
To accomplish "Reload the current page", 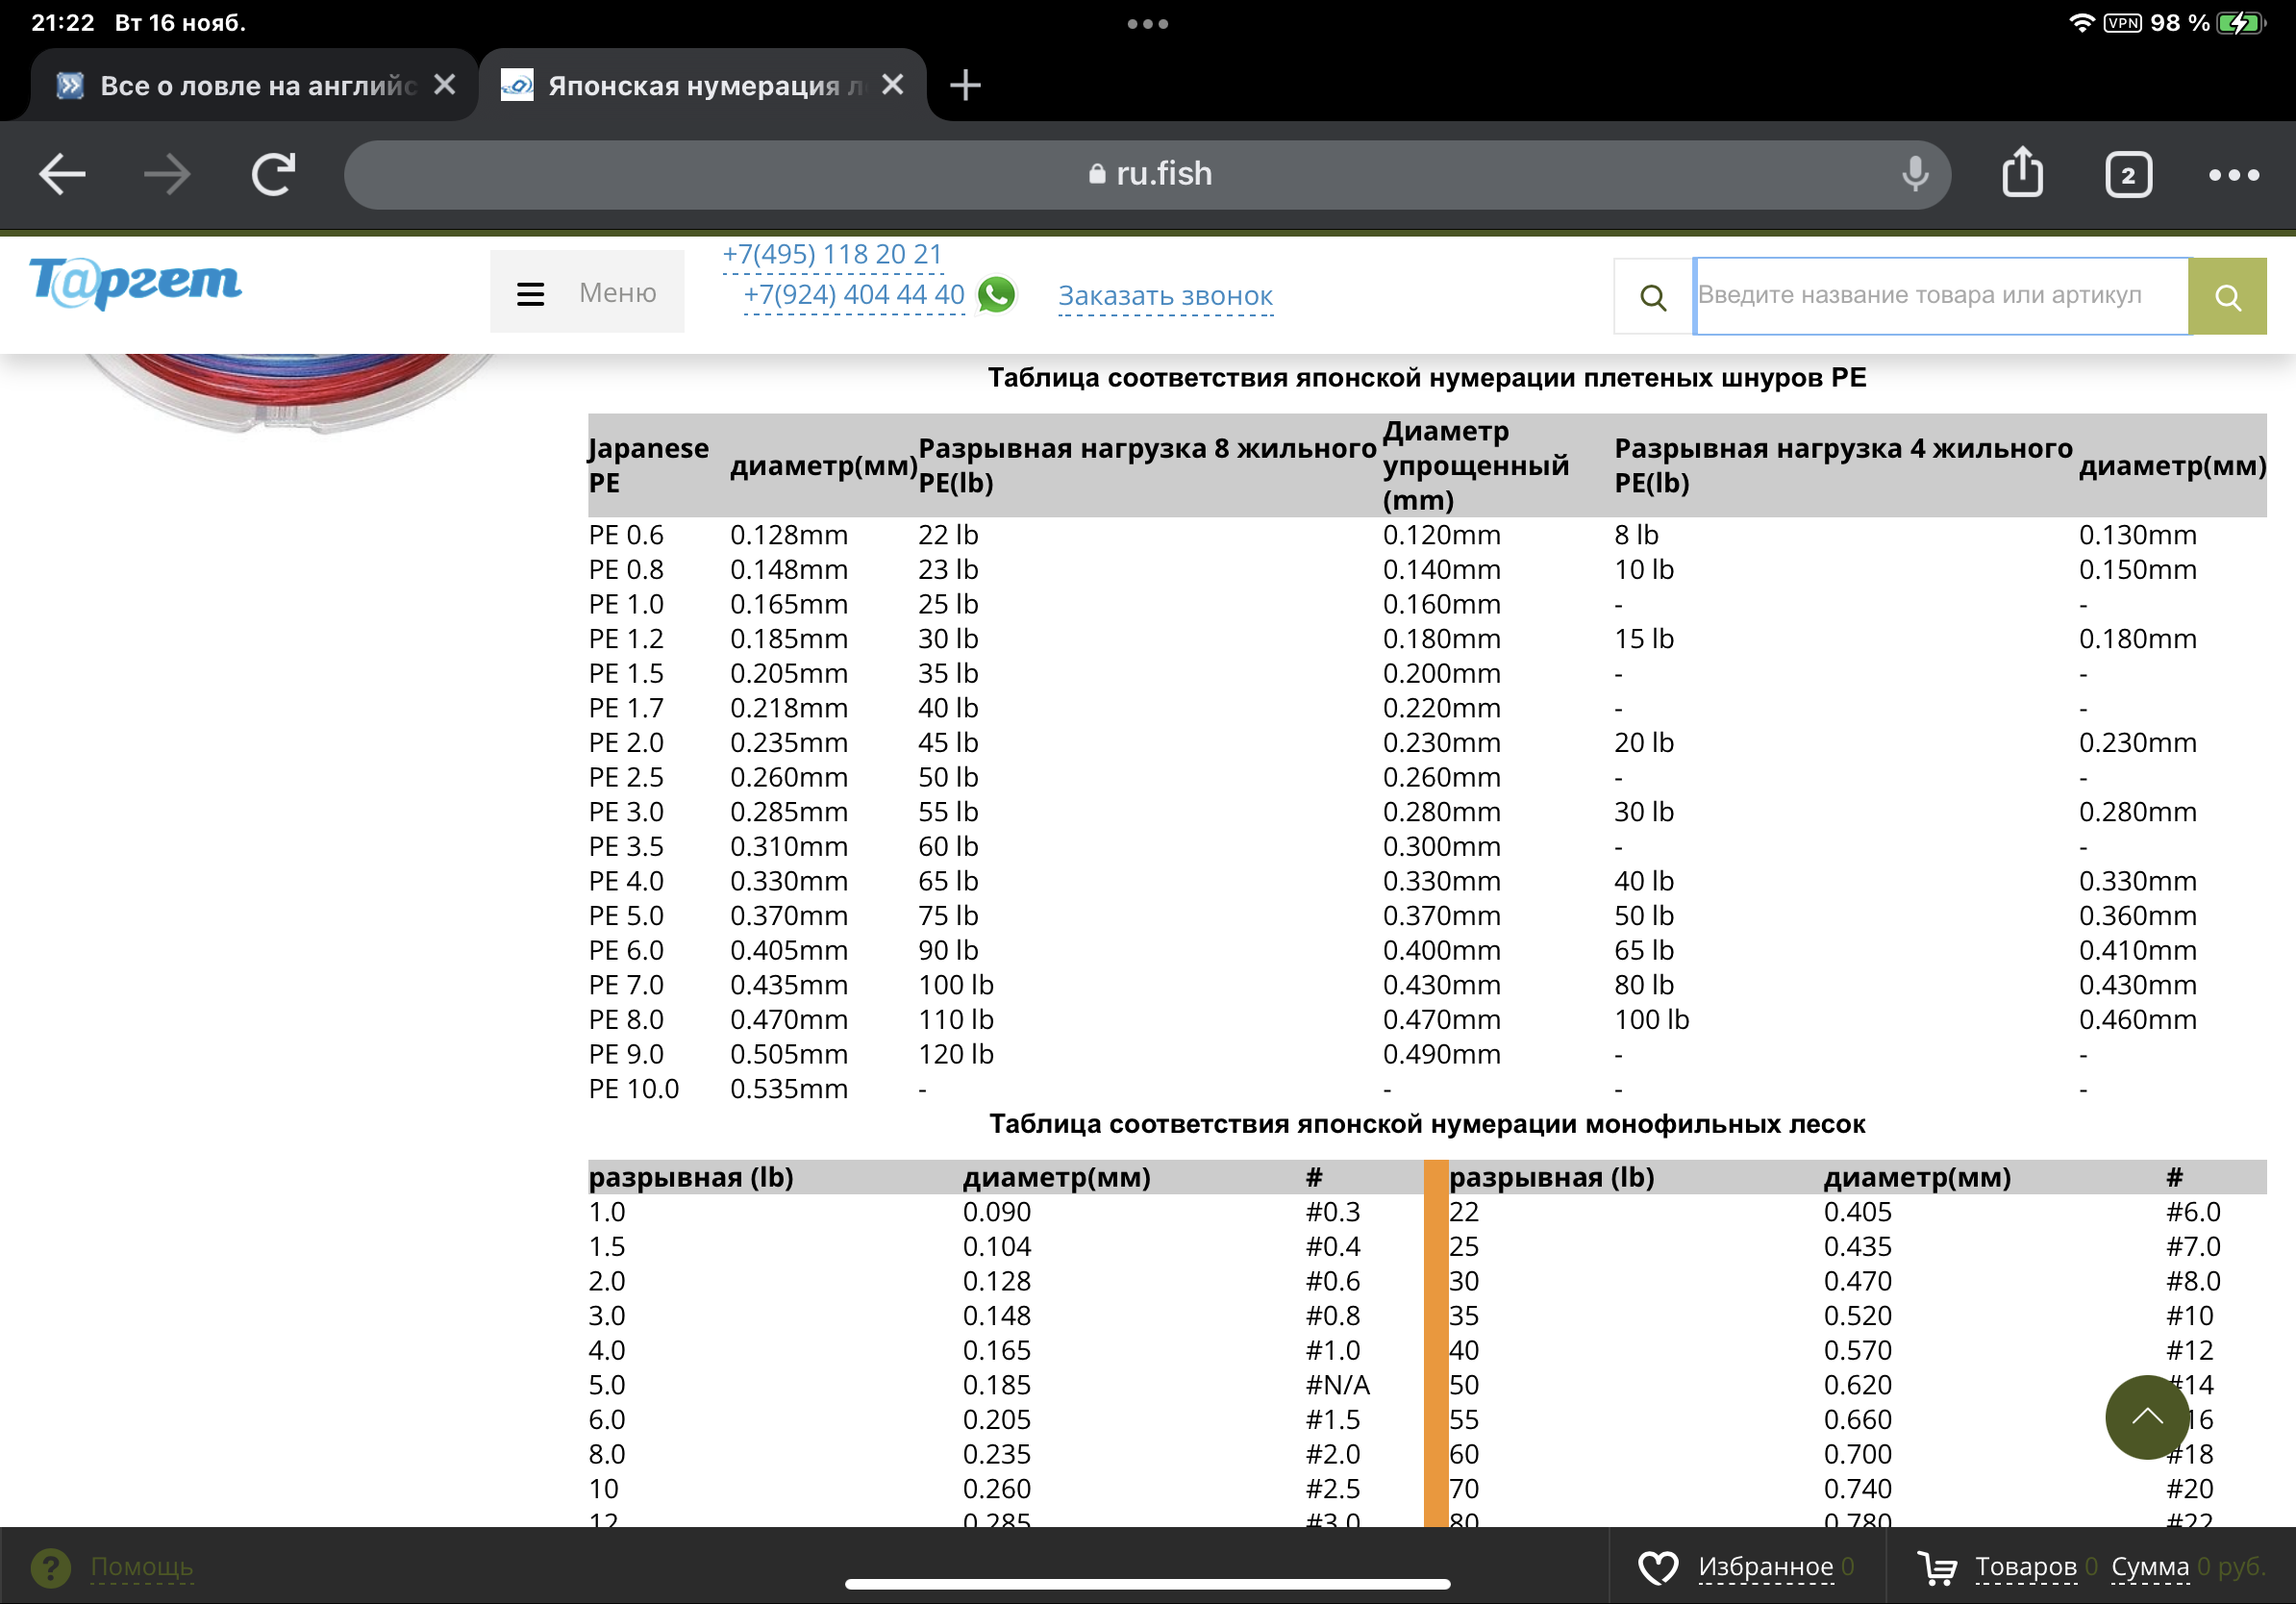I will click(x=273, y=174).
